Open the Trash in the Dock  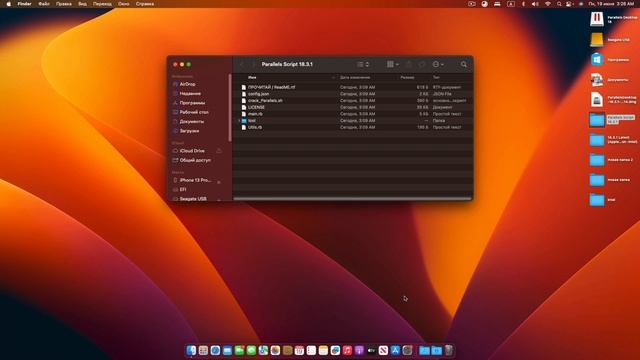449,350
